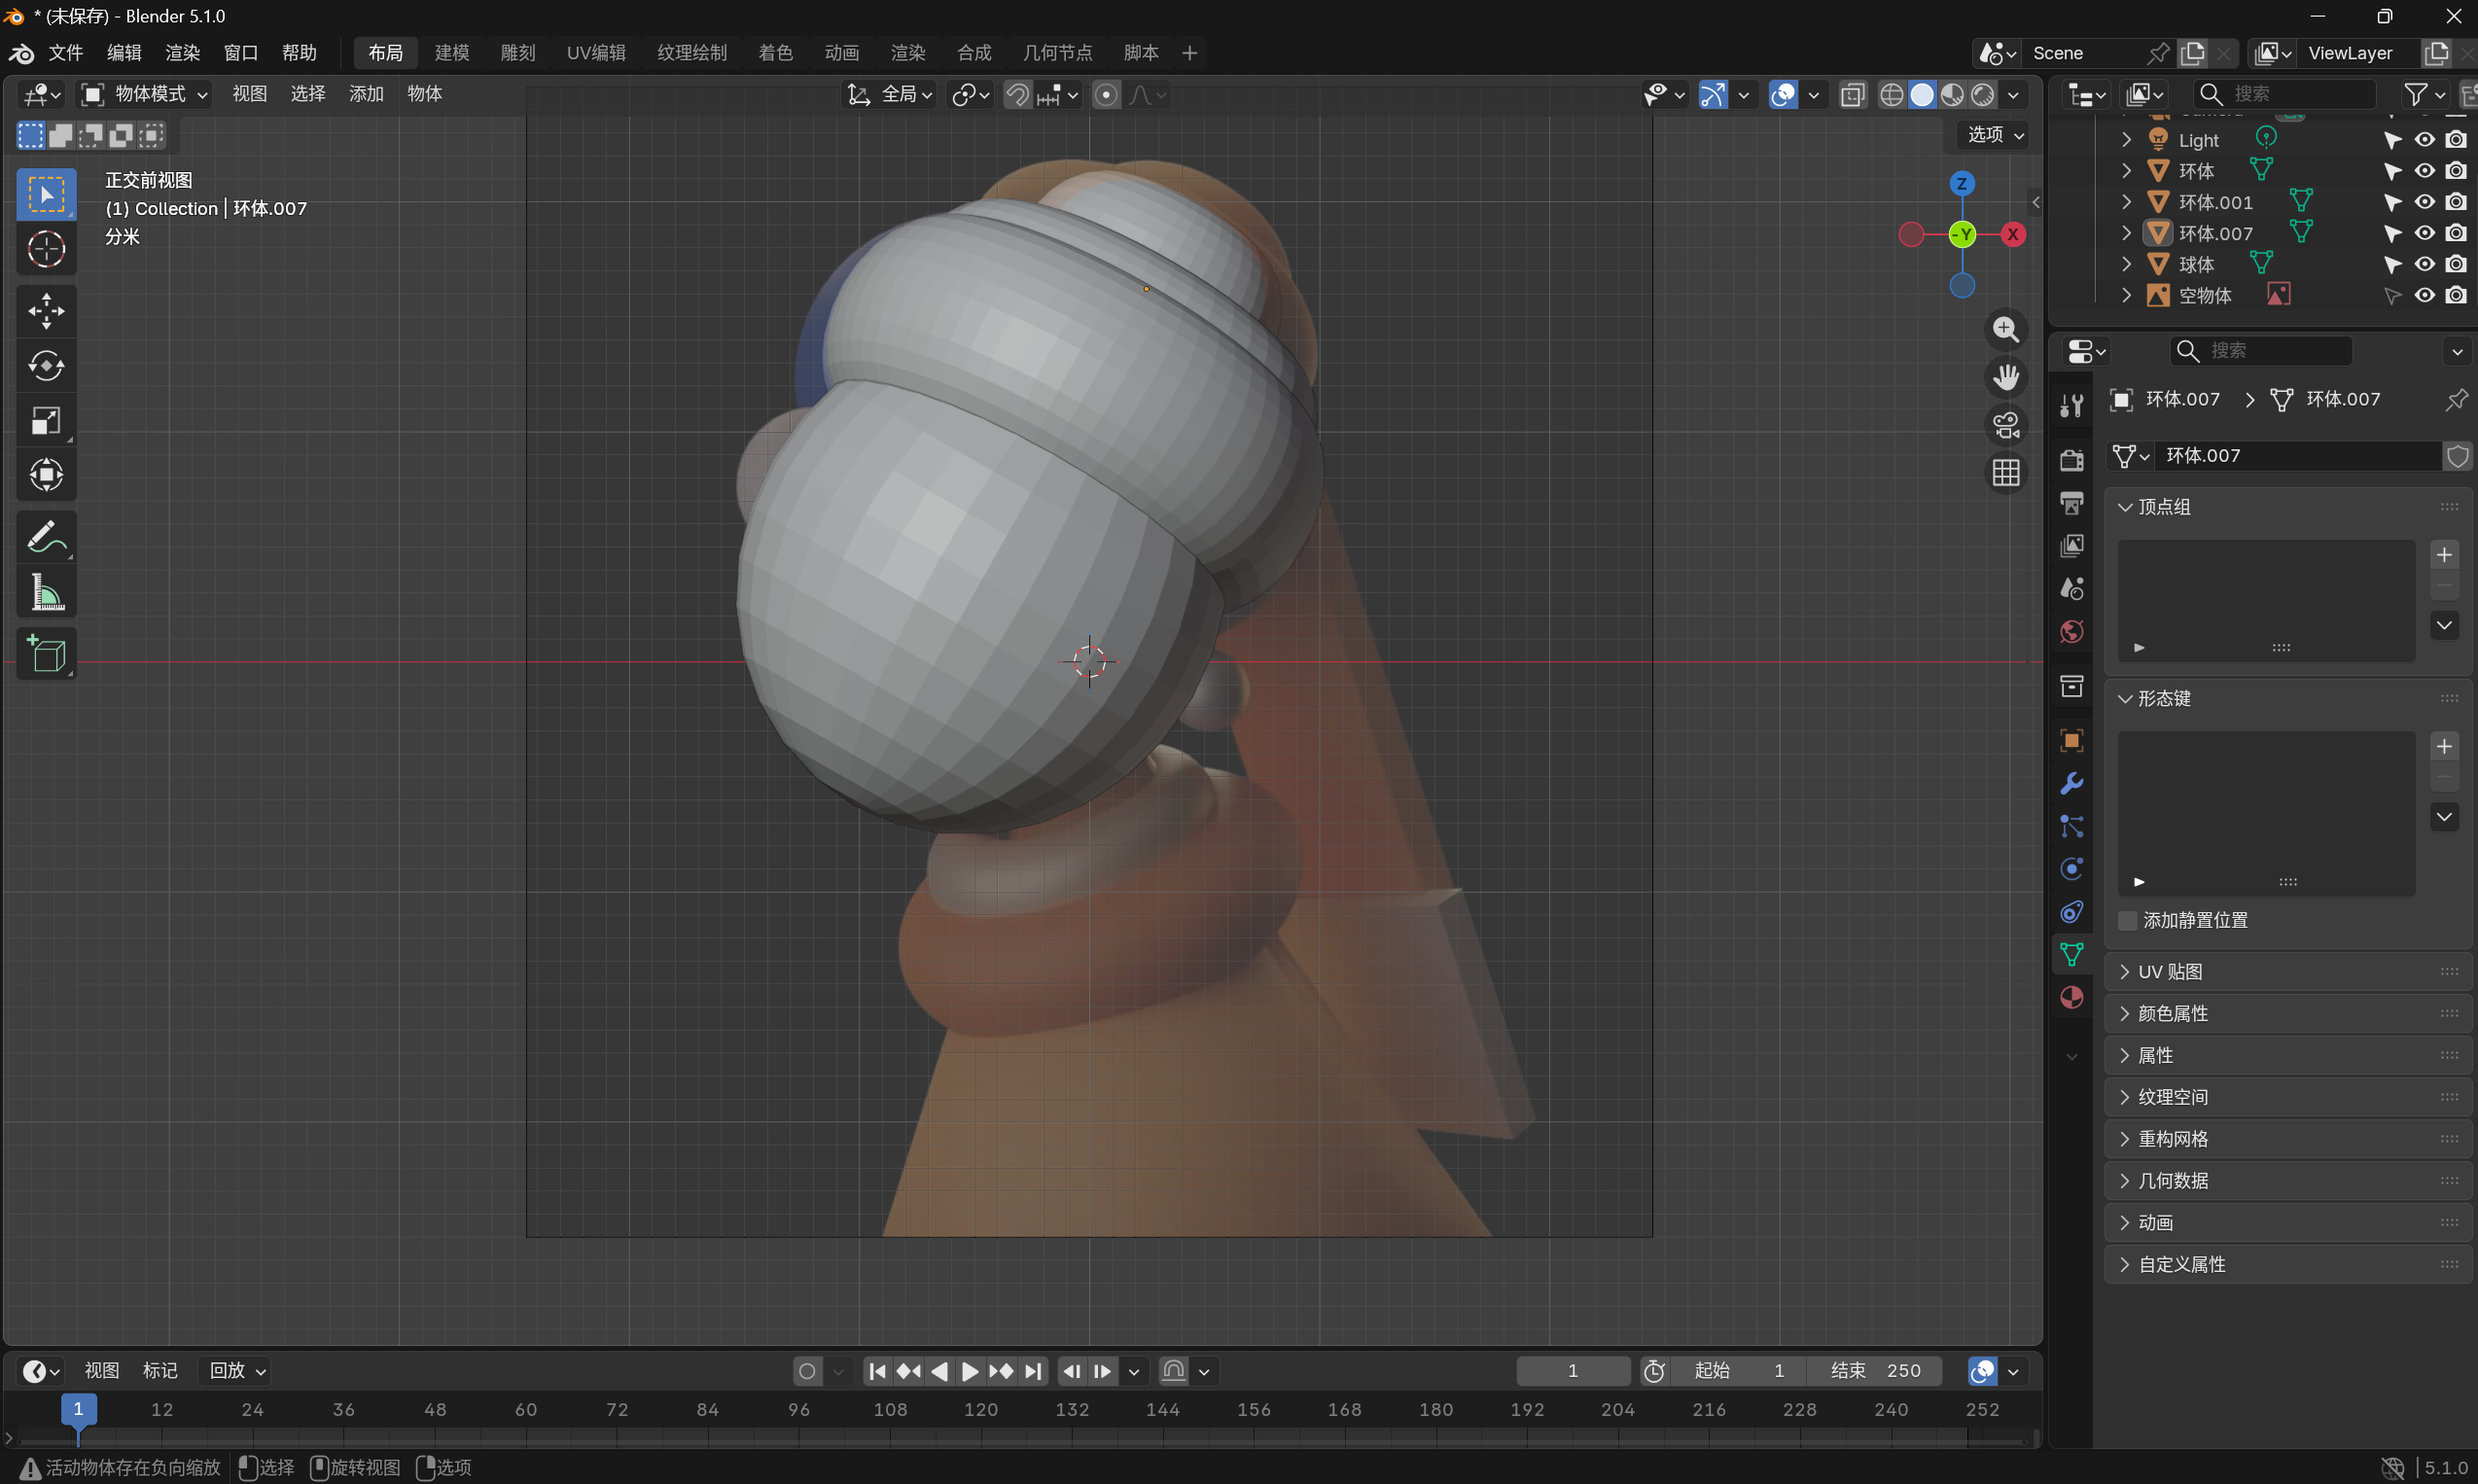Open the Modifiers wrench properties tab

pyautogui.click(x=2071, y=783)
